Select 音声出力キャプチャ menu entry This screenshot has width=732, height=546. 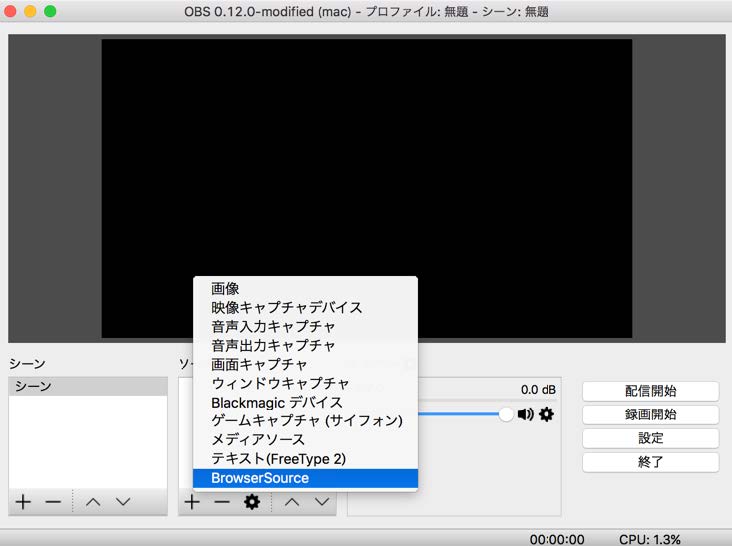point(305,346)
